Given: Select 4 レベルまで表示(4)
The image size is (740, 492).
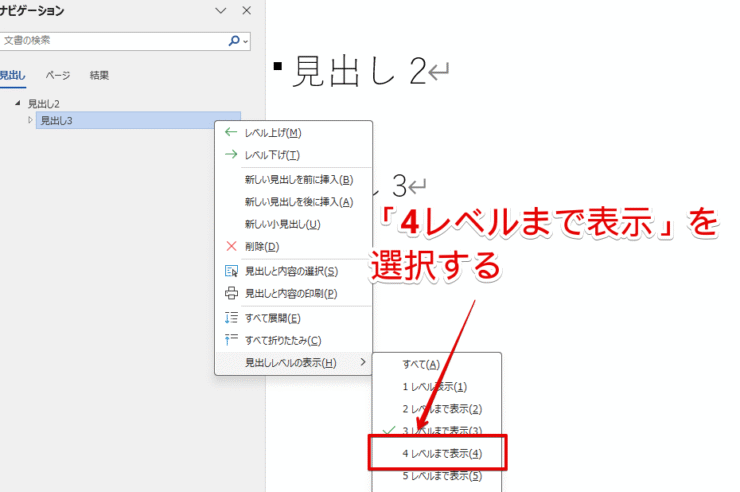Looking at the screenshot, I should (x=437, y=454).
